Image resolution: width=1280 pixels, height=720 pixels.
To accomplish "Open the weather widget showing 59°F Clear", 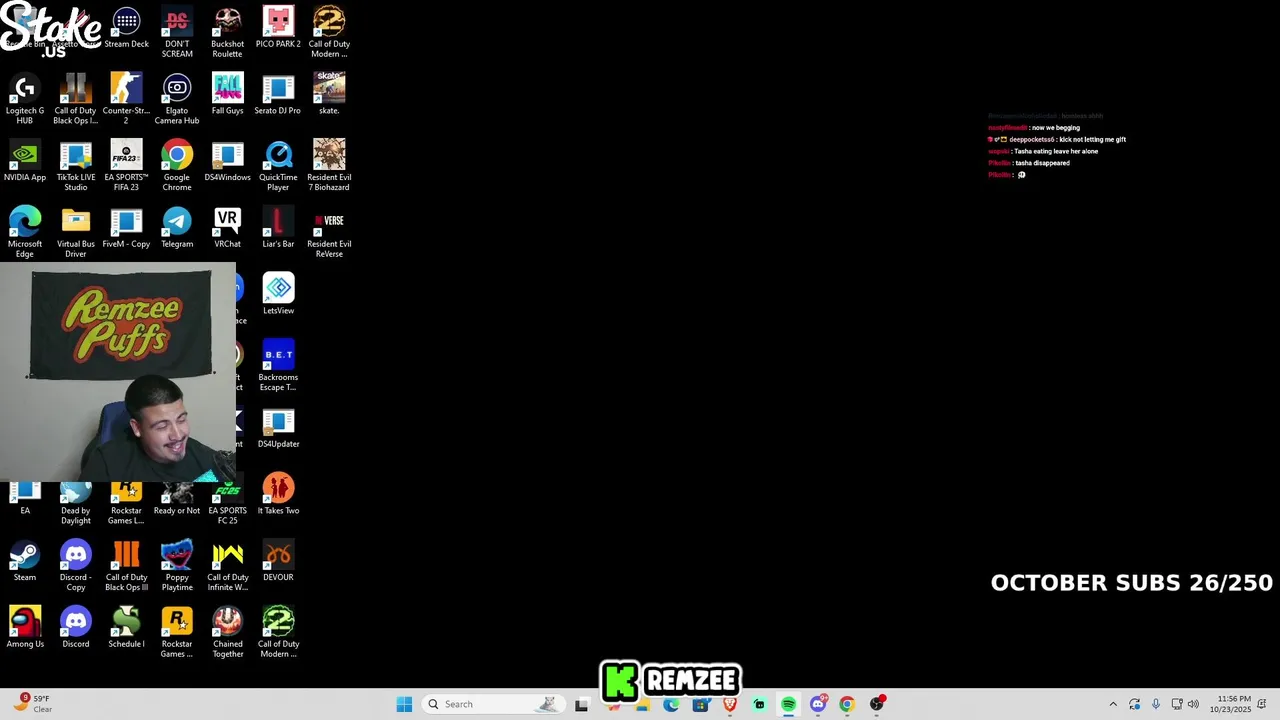I will point(32,704).
